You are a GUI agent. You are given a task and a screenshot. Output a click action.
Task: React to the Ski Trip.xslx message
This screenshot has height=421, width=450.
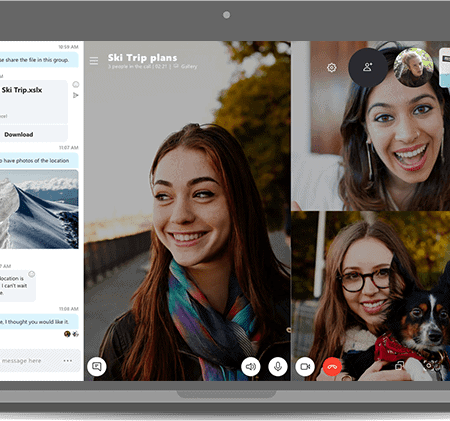tap(76, 84)
